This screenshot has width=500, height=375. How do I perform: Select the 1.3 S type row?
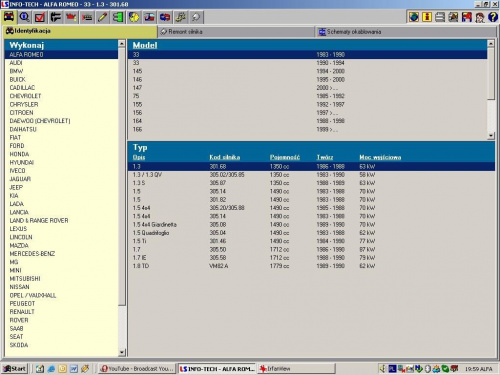(311, 183)
